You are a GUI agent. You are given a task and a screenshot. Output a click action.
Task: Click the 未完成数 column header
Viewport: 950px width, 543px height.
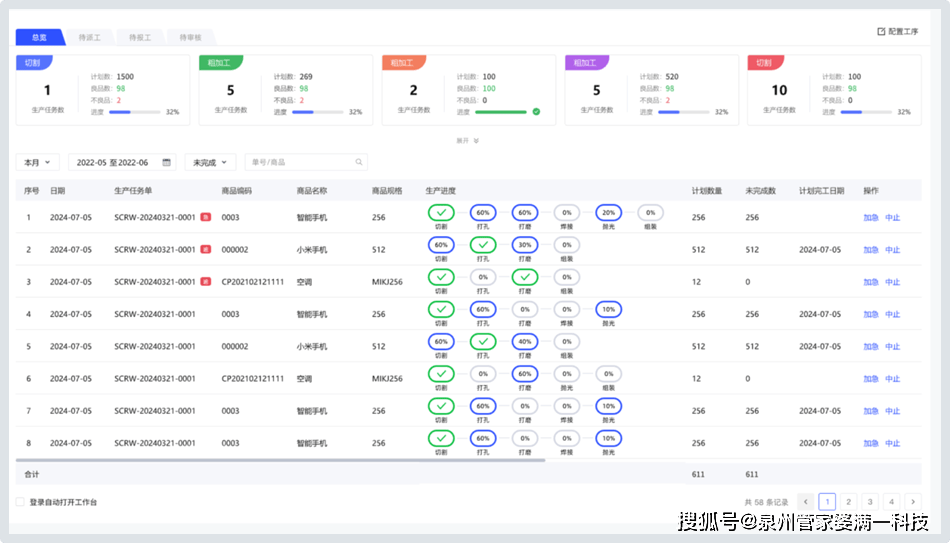760,191
